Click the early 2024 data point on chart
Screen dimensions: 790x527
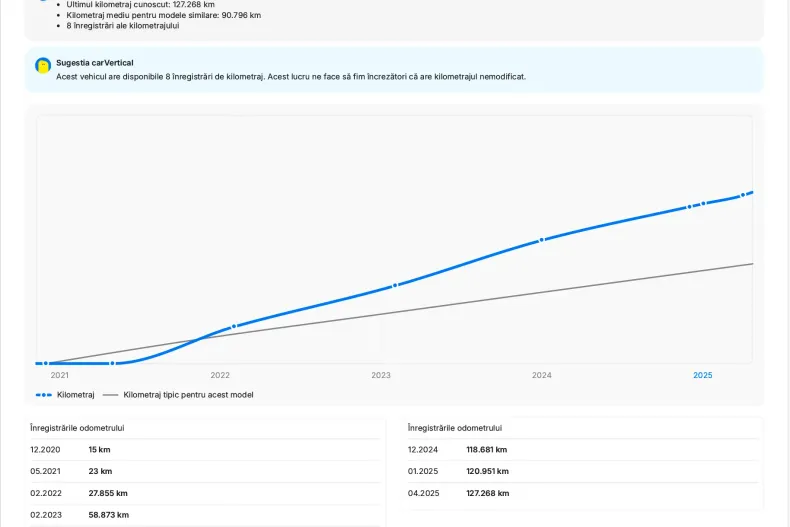pos(542,240)
